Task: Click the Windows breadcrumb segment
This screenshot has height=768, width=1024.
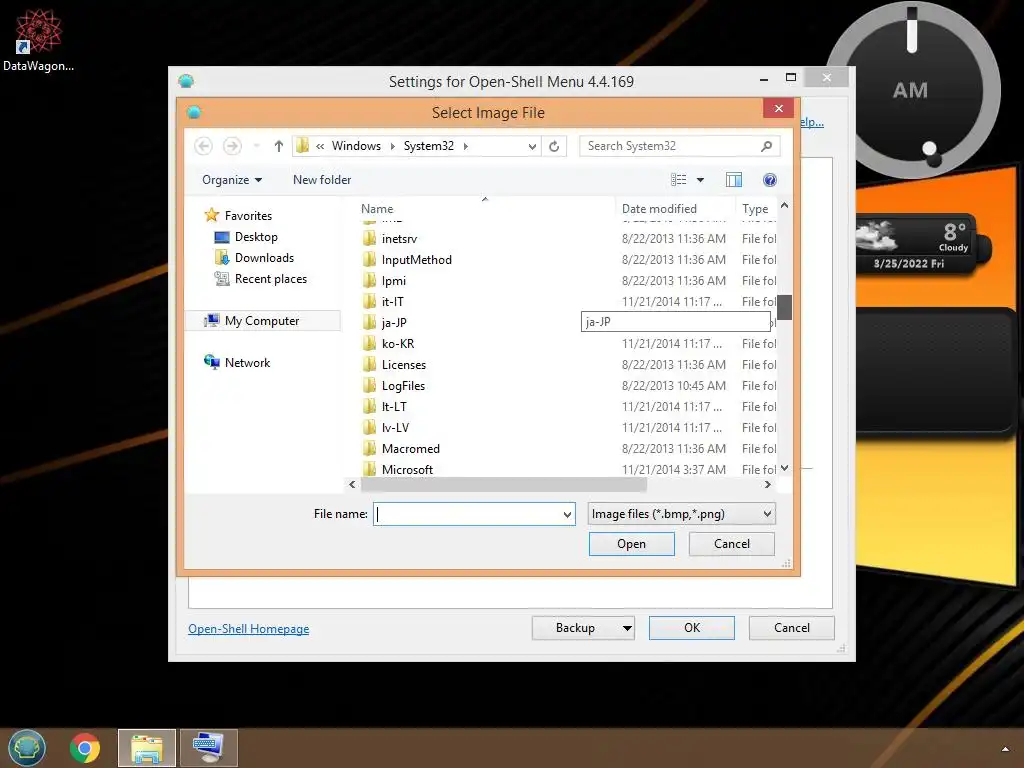Action: pyautogui.click(x=356, y=146)
